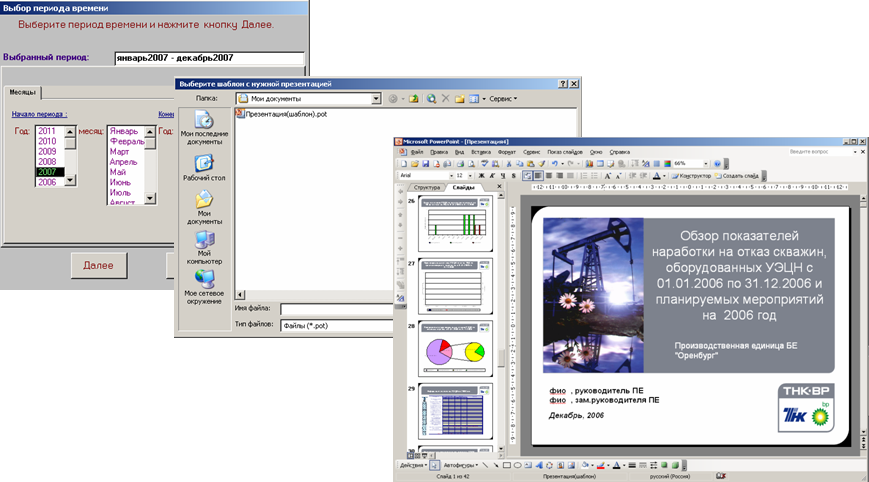Click the Конструктор button

pyautogui.click(x=692, y=176)
